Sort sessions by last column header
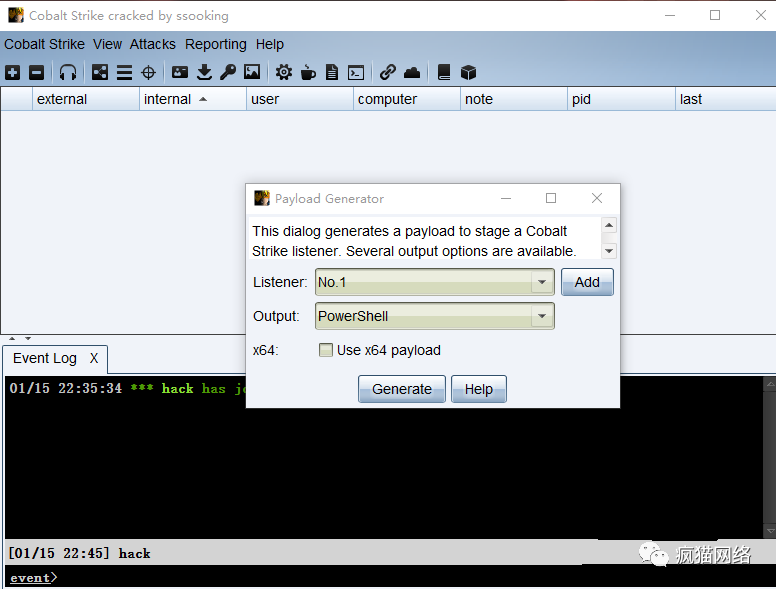 tap(726, 99)
